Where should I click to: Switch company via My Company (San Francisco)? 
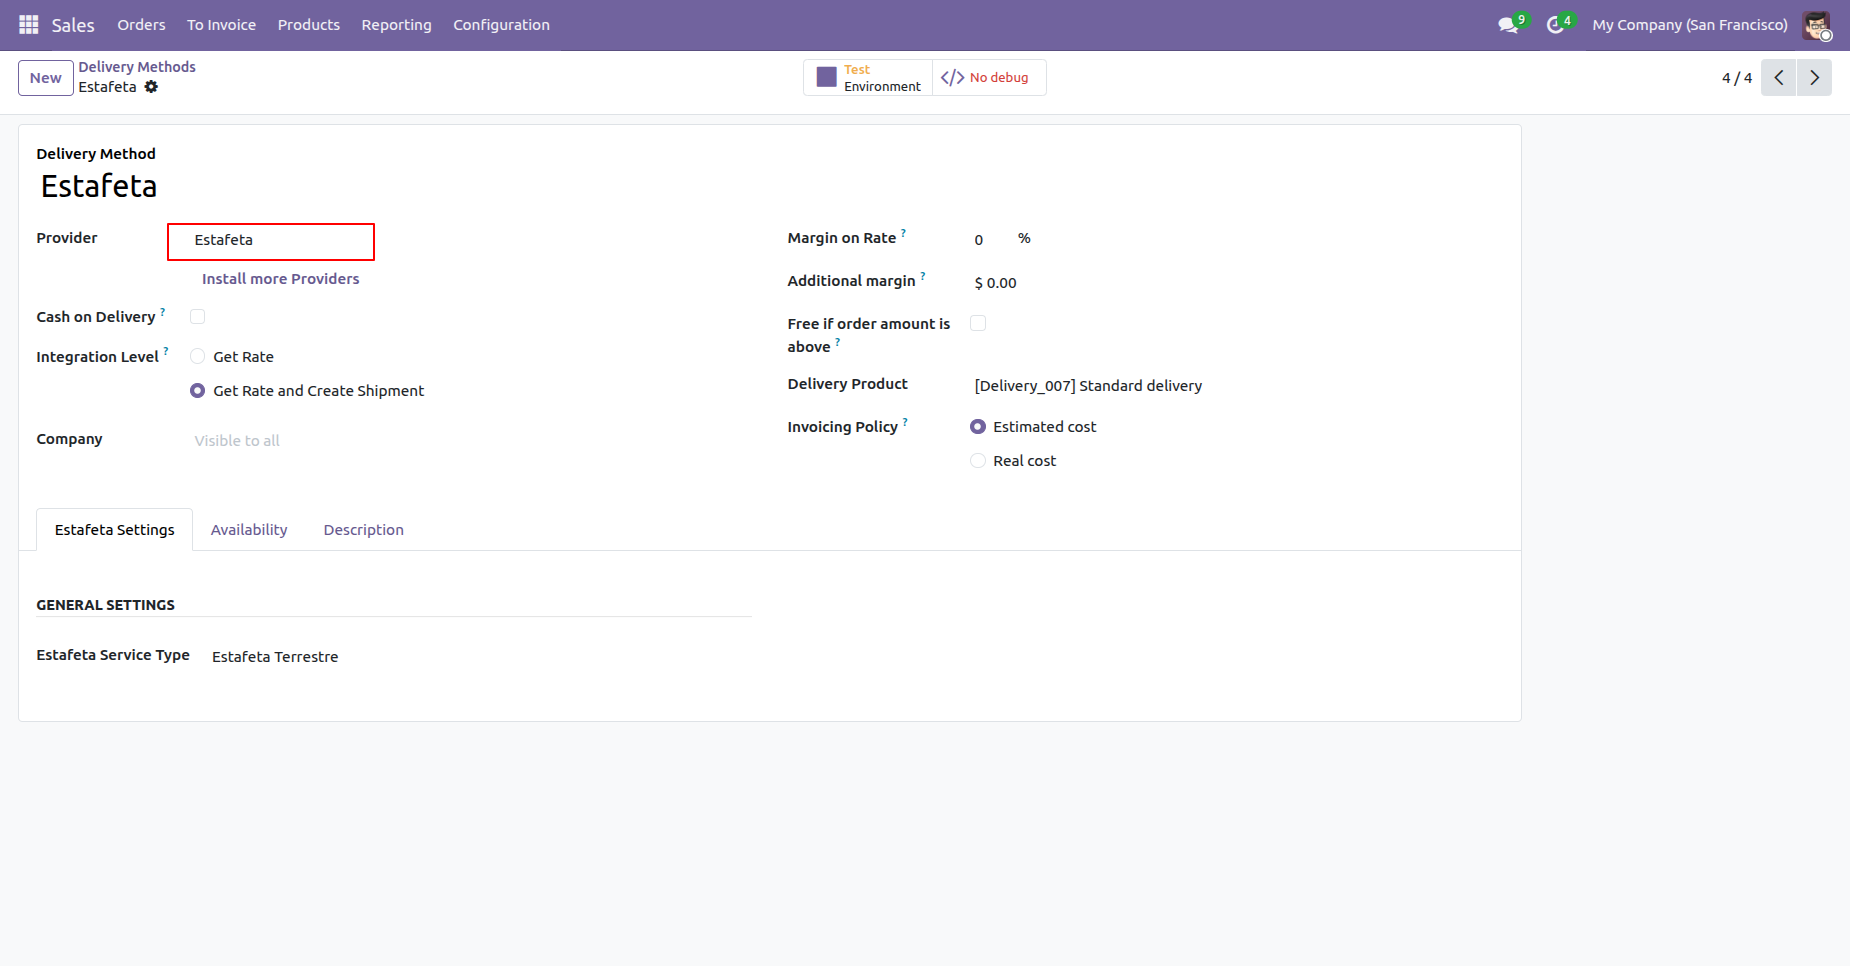pyautogui.click(x=1690, y=25)
